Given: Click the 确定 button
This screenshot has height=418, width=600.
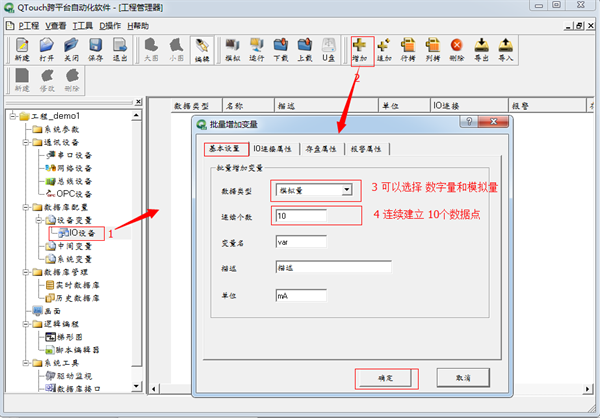Looking at the screenshot, I should (386, 378).
